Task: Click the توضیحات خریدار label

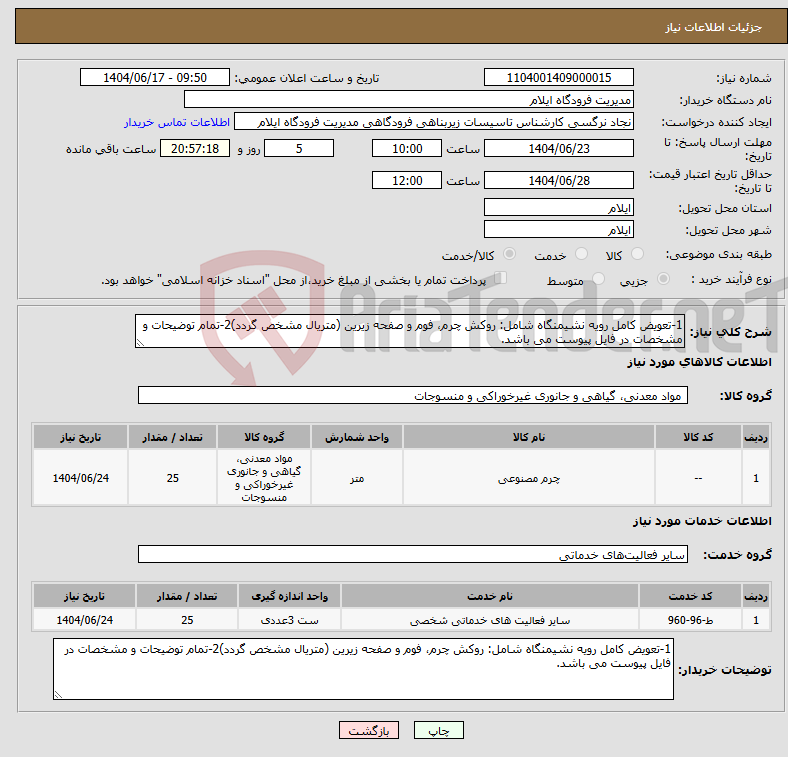Action: (x=725, y=670)
